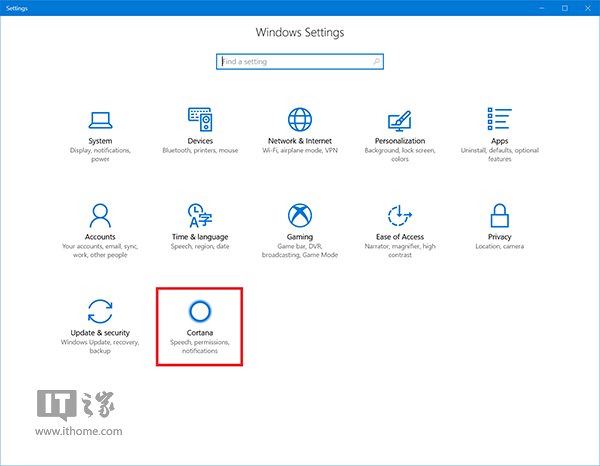Minimize the Settings window
Viewport: 600px width, 466px height.
[x=541, y=8]
